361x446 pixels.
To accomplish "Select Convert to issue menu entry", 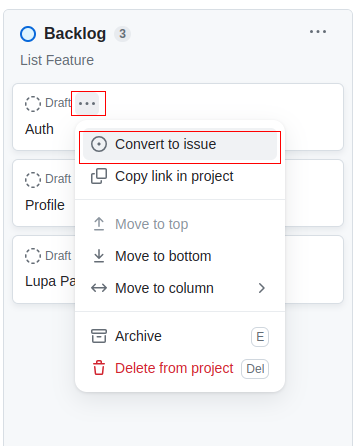I will 180,144.
